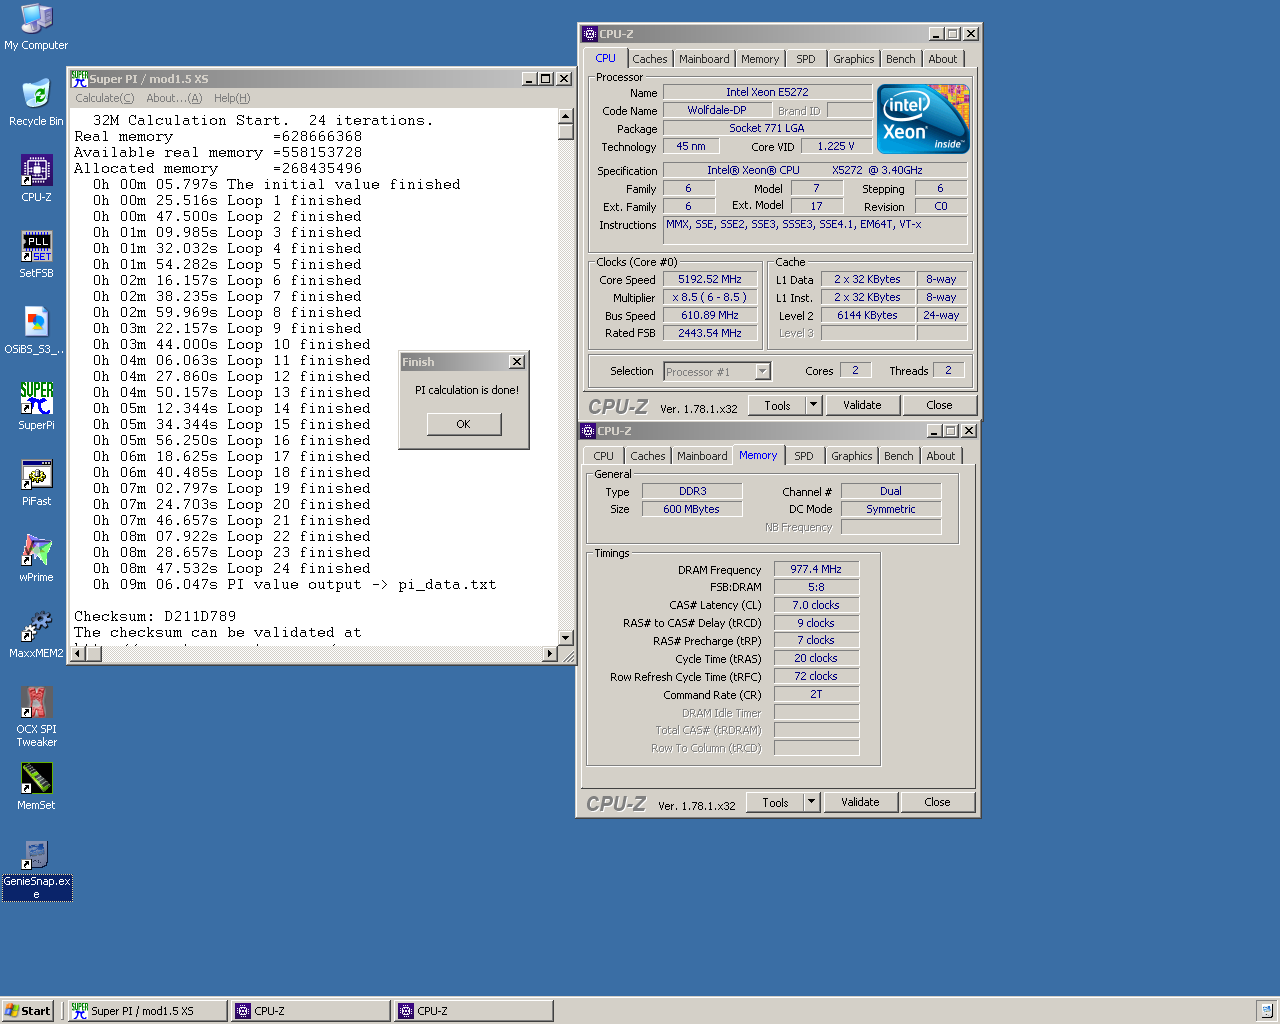Screen dimensions: 1280x1024
Task: Click Validate in lower CPU-Z window
Action: pyautogui.click(x=860, y=802)
